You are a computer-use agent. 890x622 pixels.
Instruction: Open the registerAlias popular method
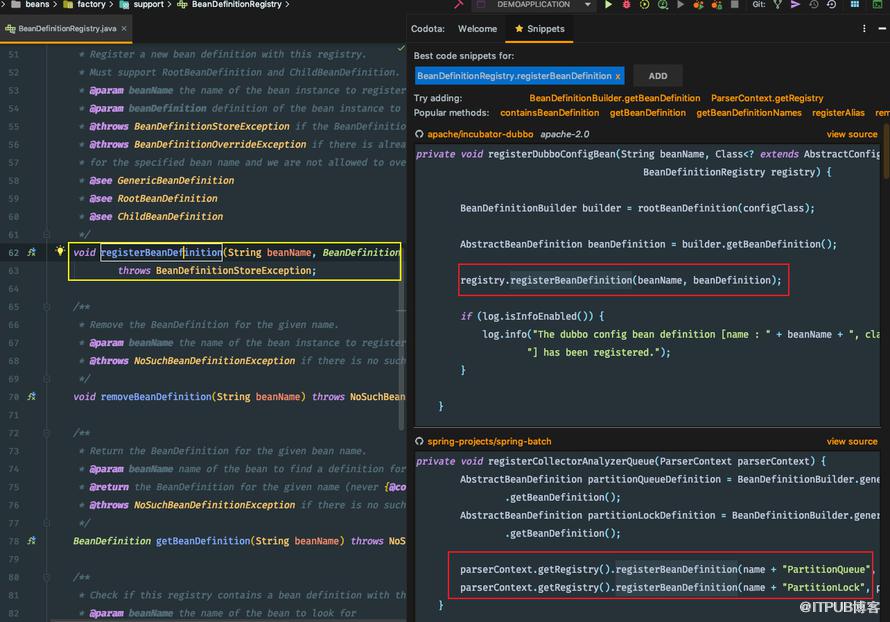point(838,113)
